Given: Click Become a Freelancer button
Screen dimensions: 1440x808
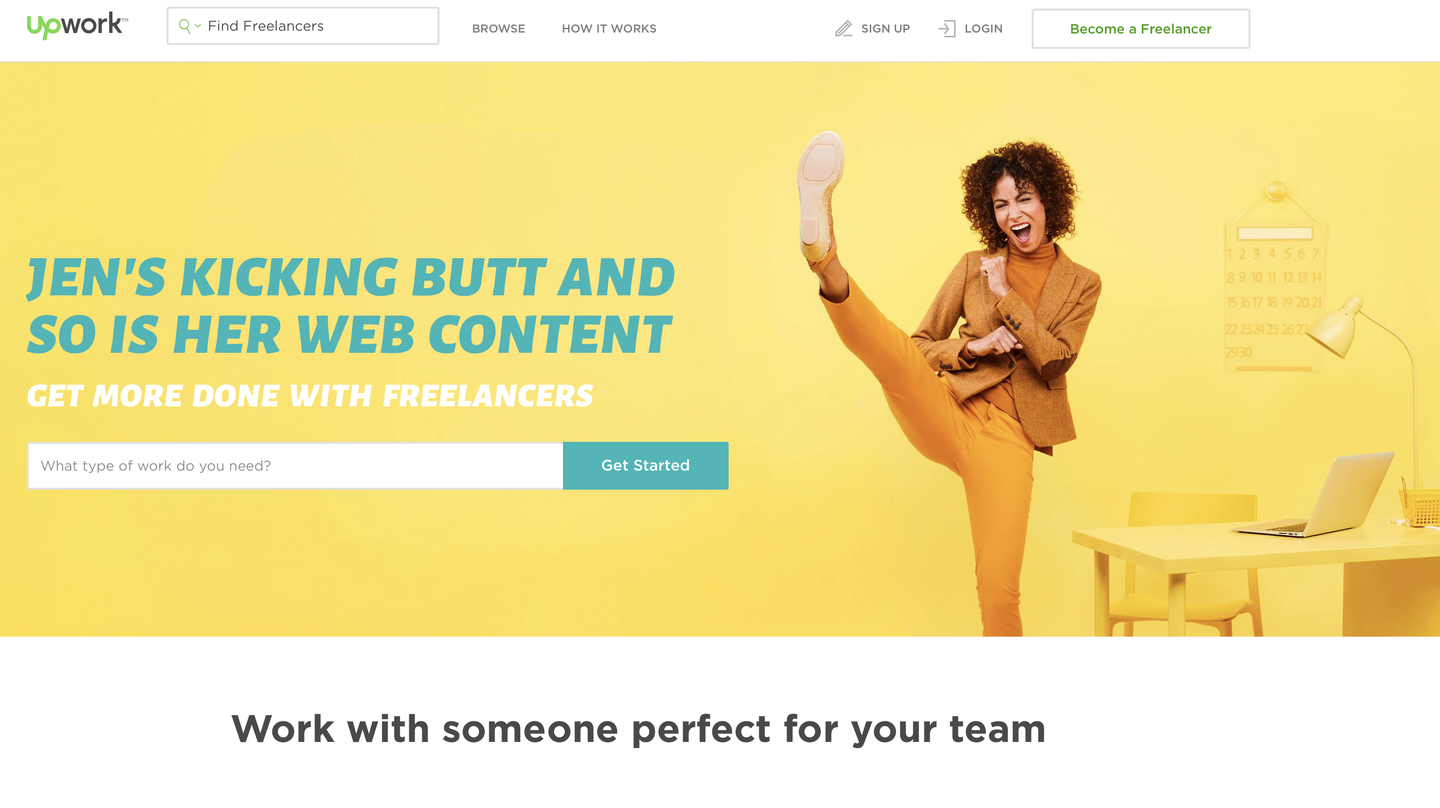Looking at the screenshot, I should (x=1141, y=29).
